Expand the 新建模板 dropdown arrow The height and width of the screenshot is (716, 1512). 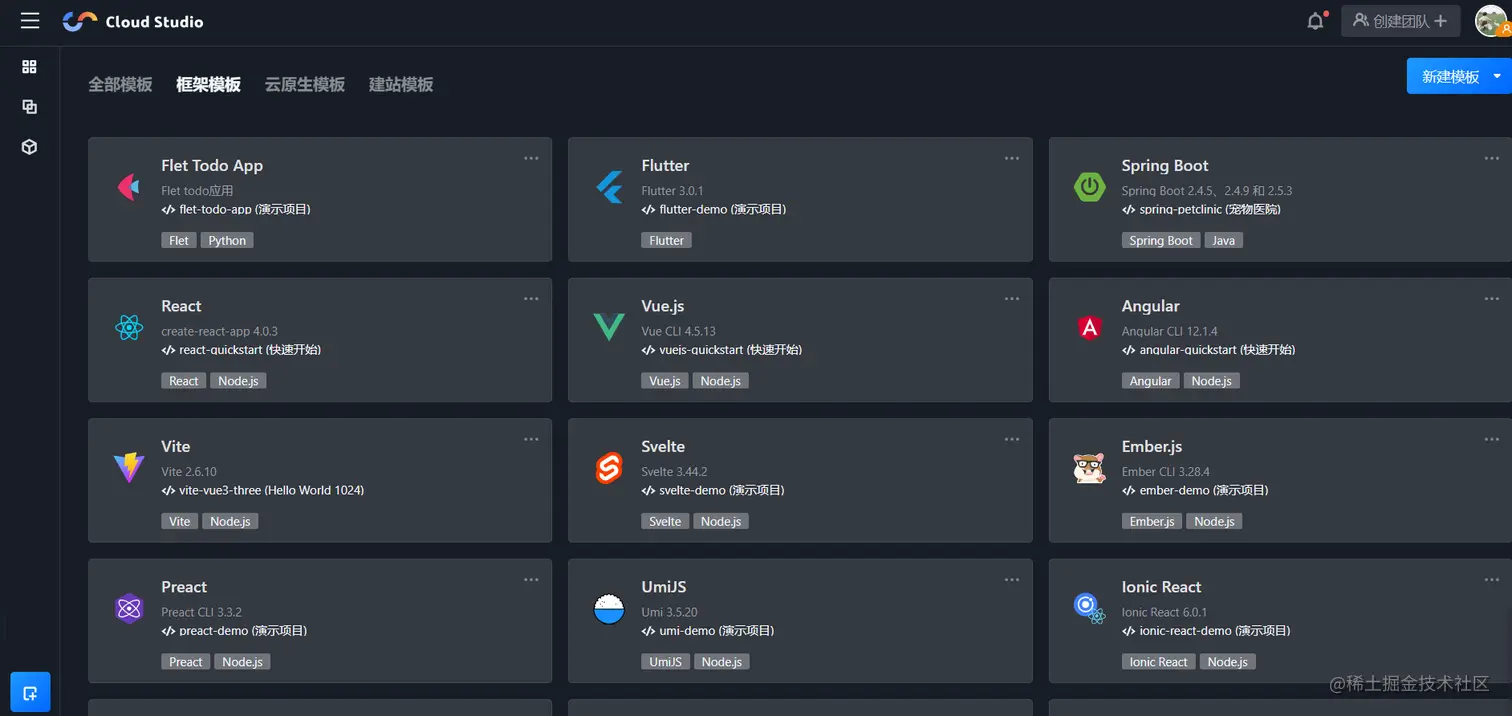(1497, 76)
